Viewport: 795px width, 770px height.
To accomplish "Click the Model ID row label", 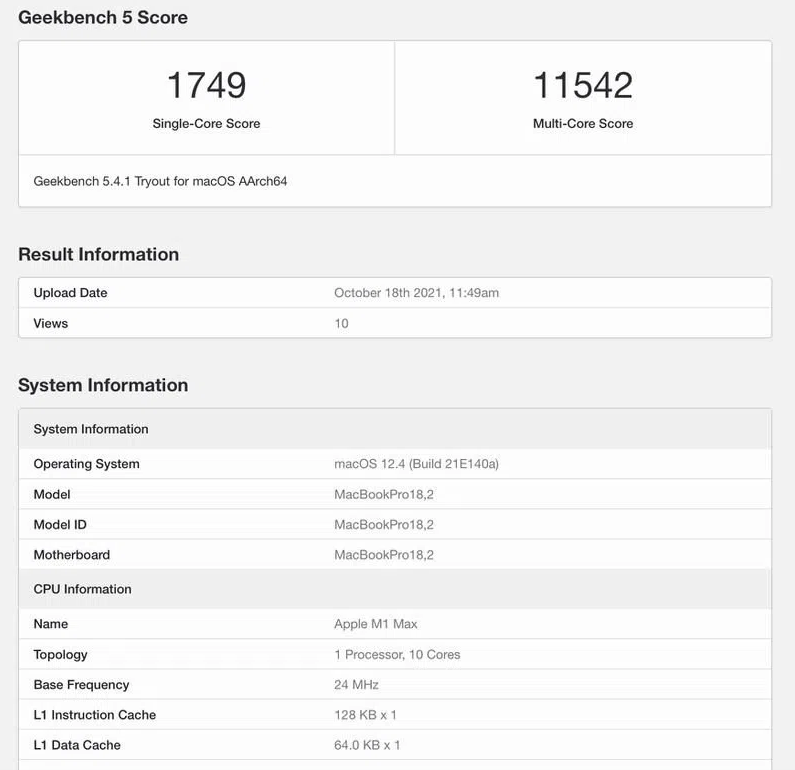I will coord(60,524).
